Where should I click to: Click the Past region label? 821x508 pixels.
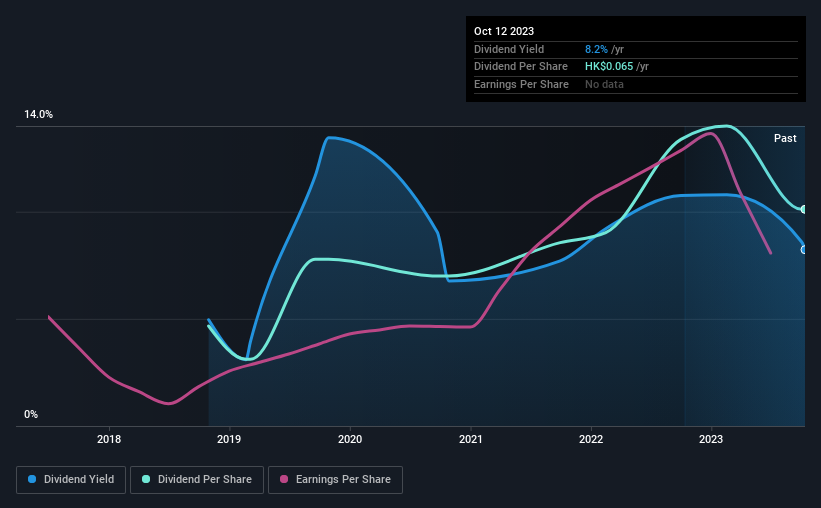[x=785, y=138]
